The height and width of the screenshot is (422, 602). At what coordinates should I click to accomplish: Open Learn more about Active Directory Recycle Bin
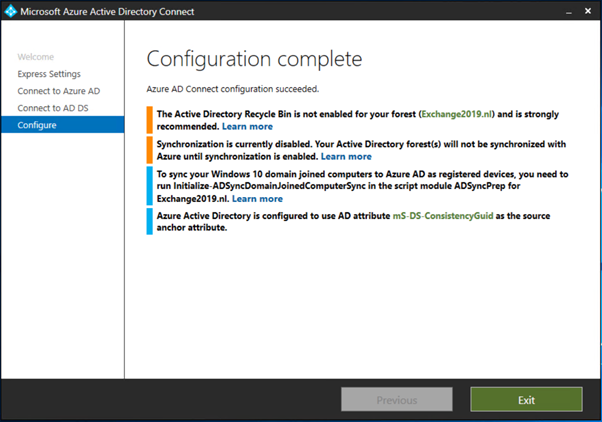[x=247, y=128]
